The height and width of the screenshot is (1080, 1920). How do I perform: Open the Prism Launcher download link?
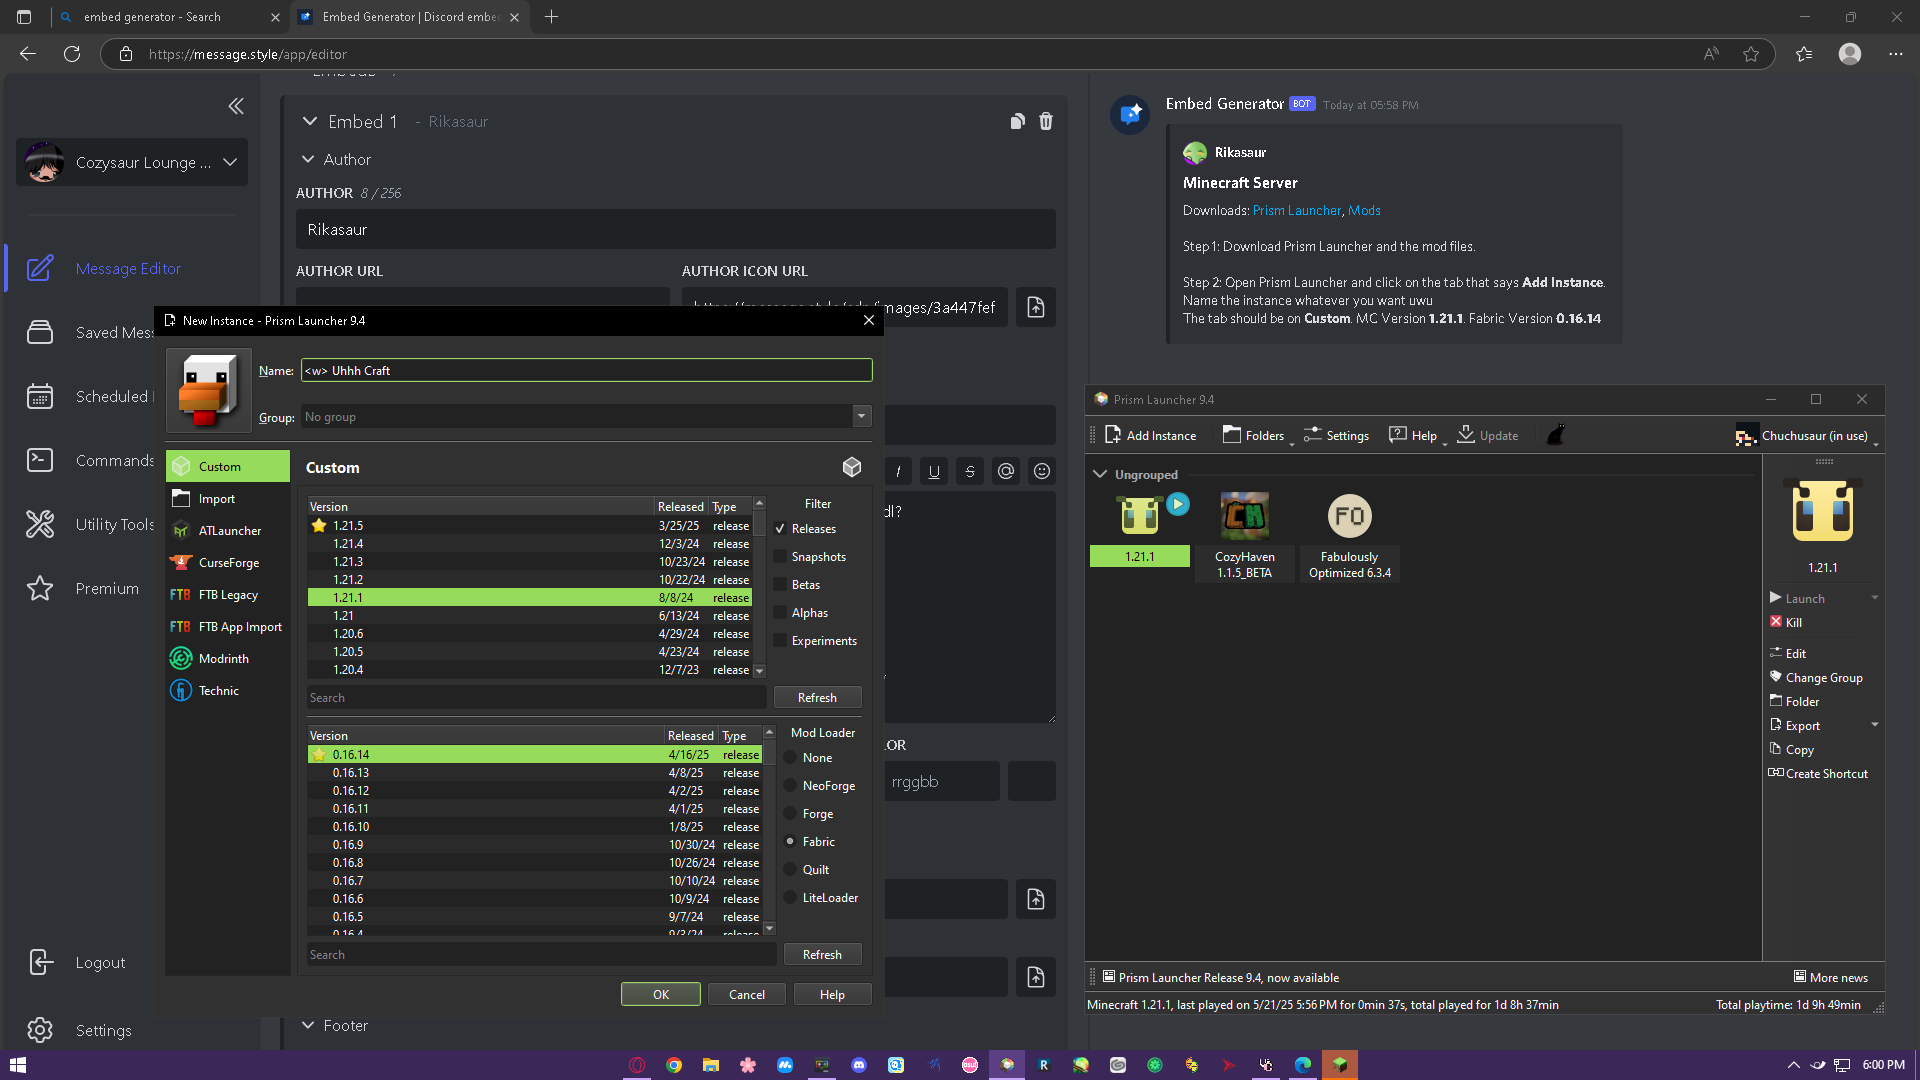tap(1297, 211)
